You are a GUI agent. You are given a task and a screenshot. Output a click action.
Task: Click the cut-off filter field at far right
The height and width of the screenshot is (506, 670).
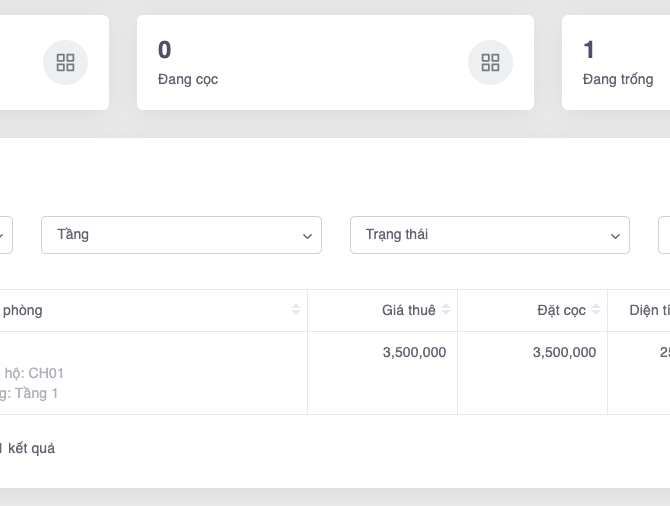(x=664, y=235)
